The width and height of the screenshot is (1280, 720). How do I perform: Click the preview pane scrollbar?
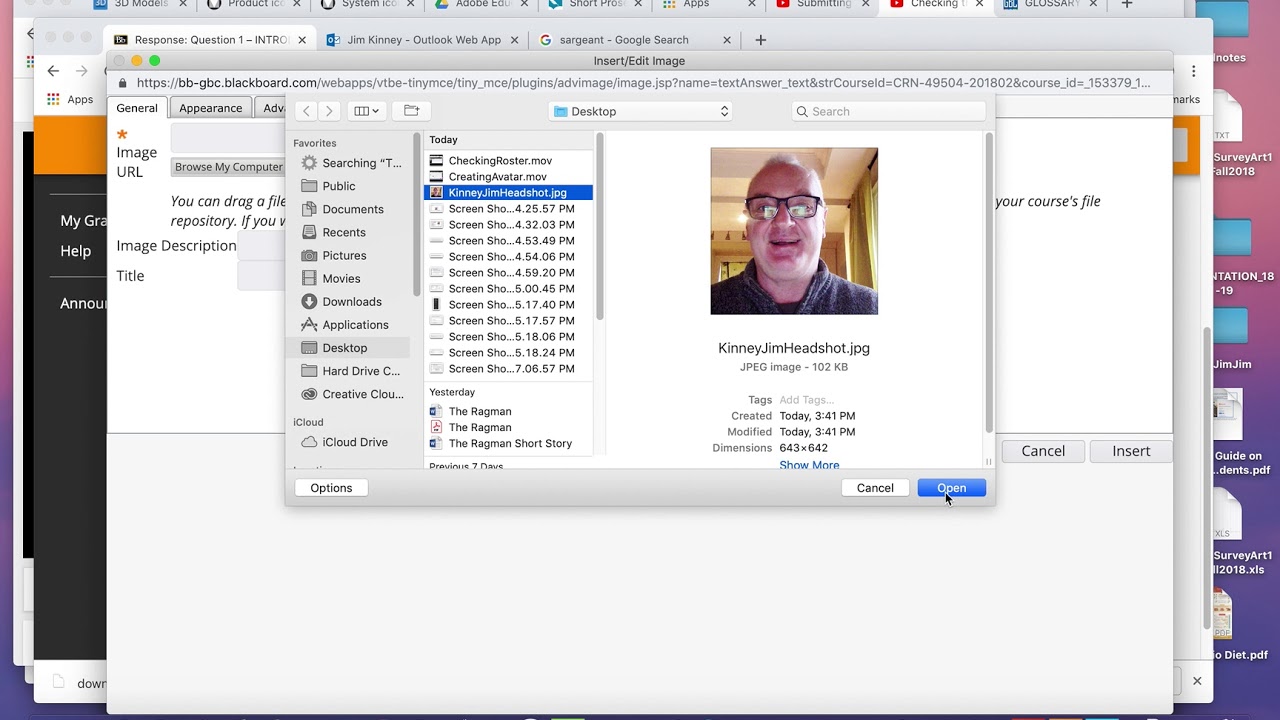(x=988, y=282)
